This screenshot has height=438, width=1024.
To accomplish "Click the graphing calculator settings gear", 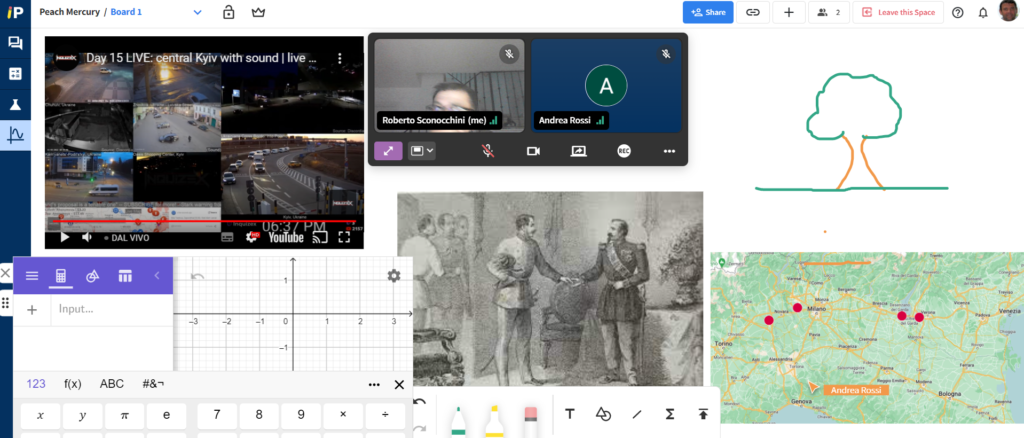I will click(x=394, y=276).
